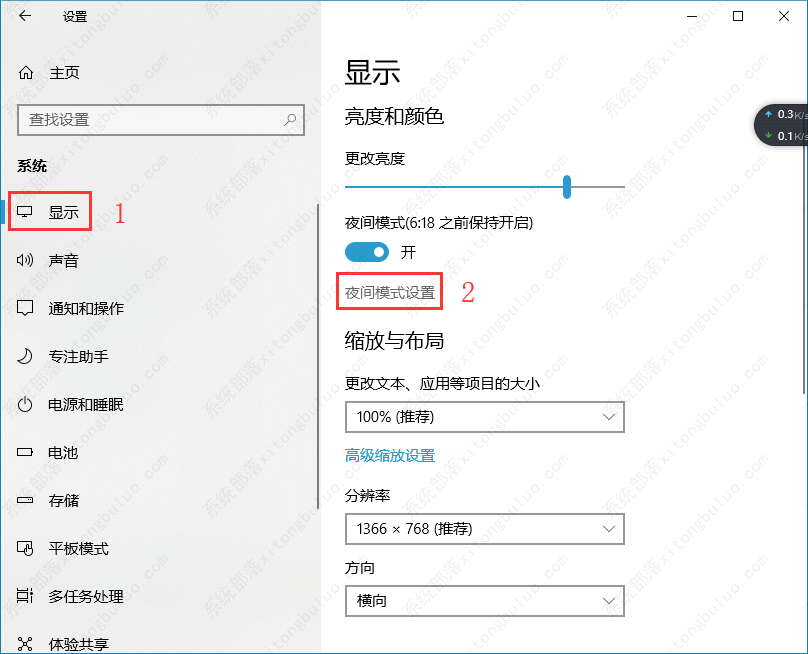Open advanced scaling settings (高级缩放设置) link
Image resolution: width=808 pixels, height=654 pixels.
pos(390,456)
